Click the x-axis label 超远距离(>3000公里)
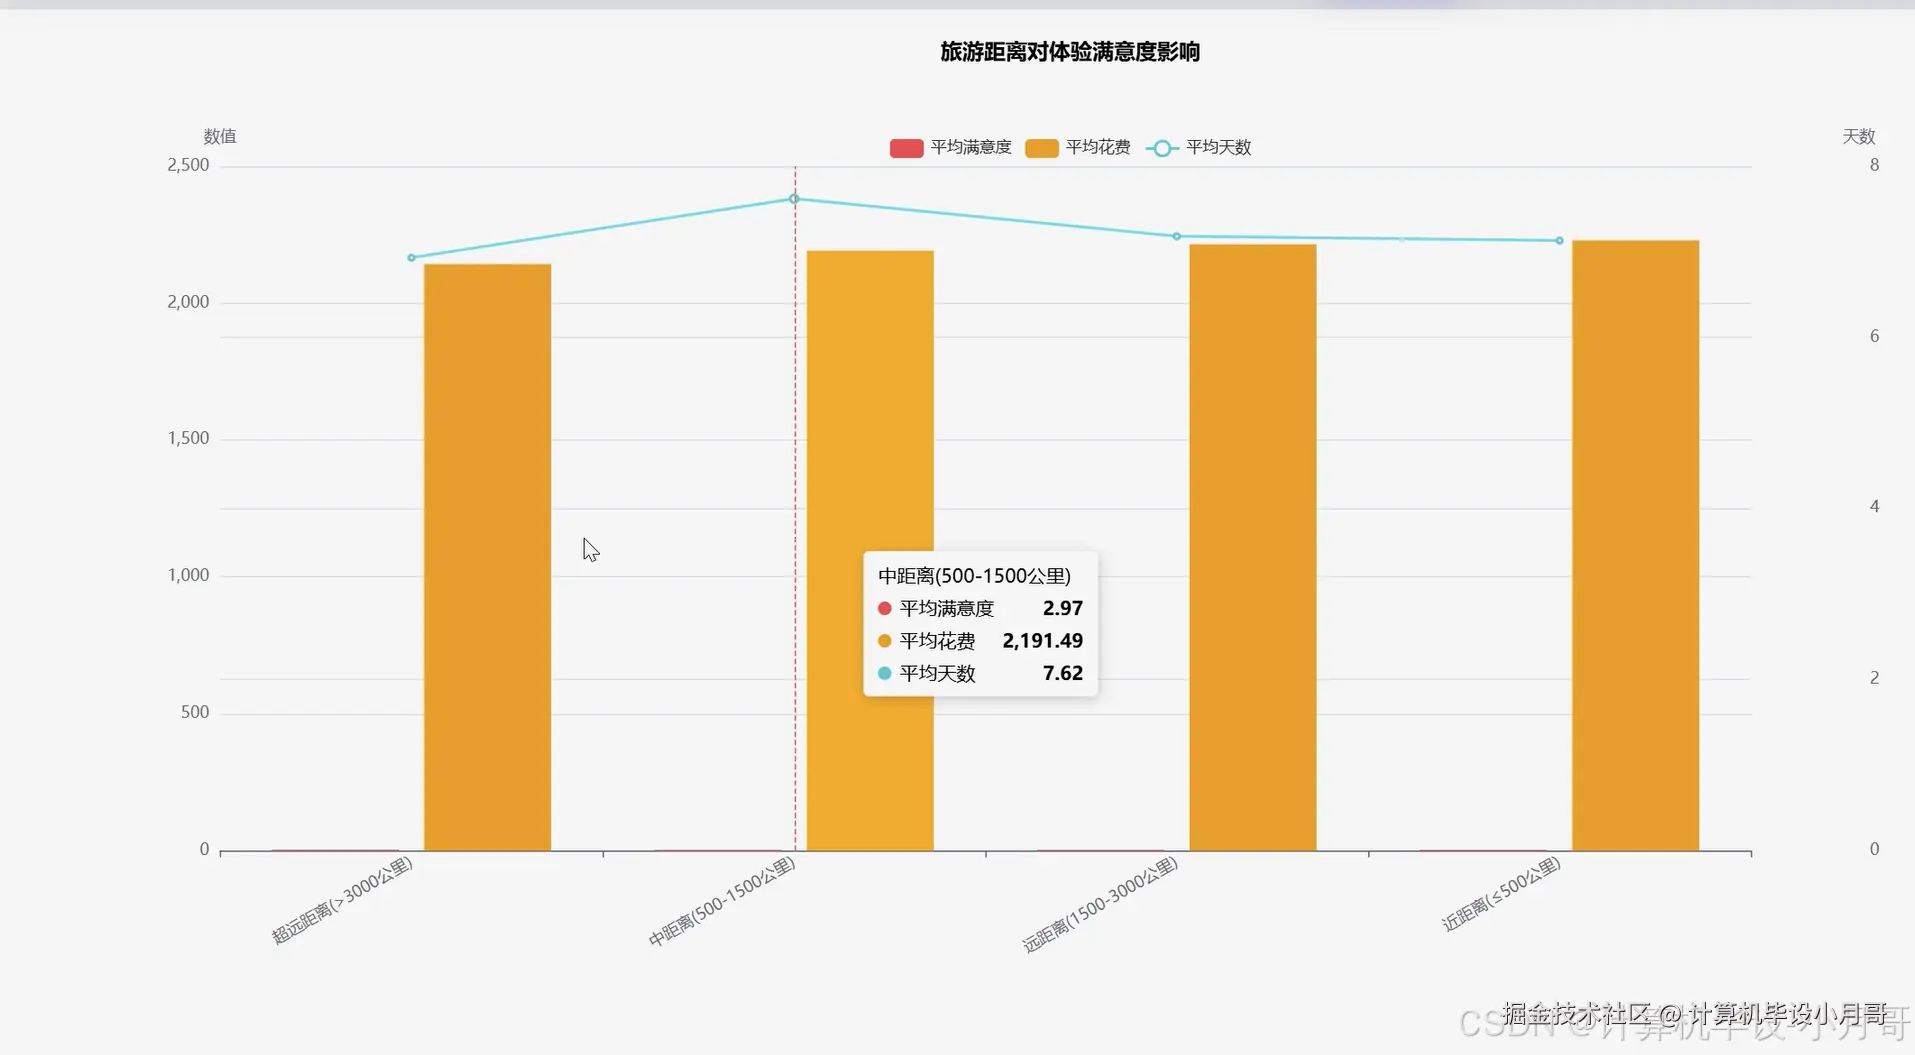This screenshot has width=1915, height=1055. (342, 900)
